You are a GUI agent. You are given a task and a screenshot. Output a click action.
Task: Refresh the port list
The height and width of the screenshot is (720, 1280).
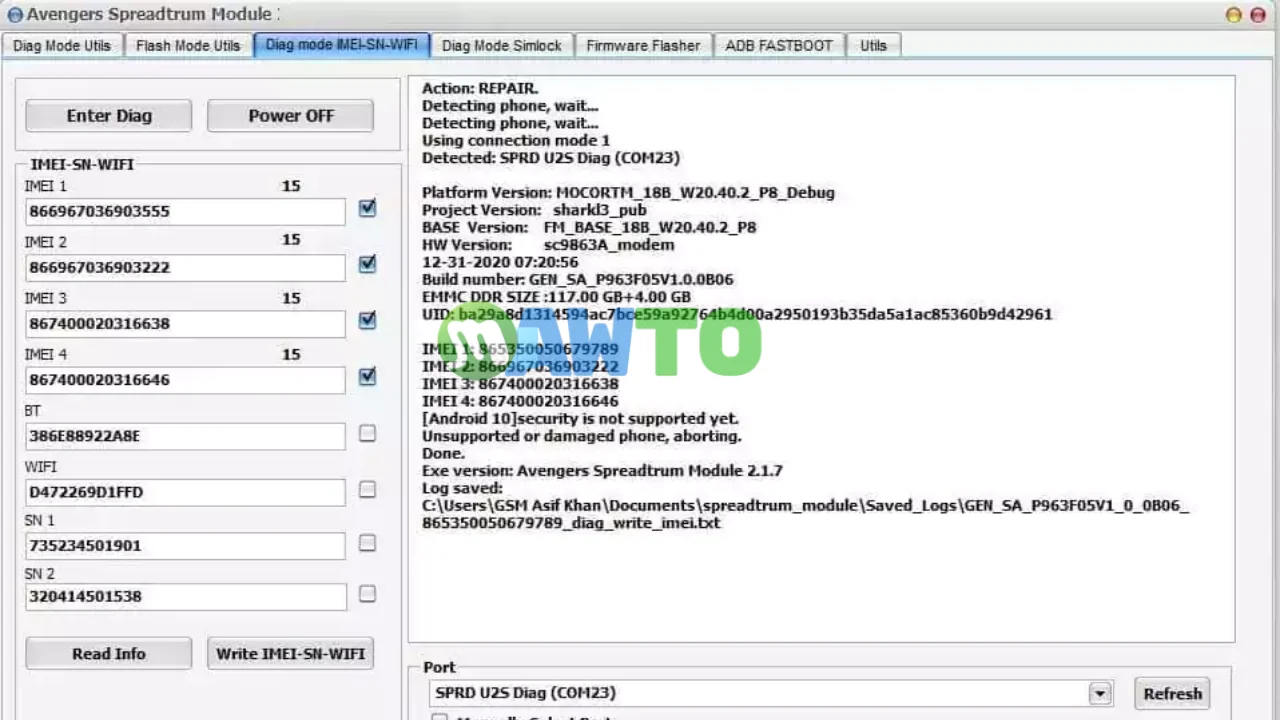(x=1173, y=694)
